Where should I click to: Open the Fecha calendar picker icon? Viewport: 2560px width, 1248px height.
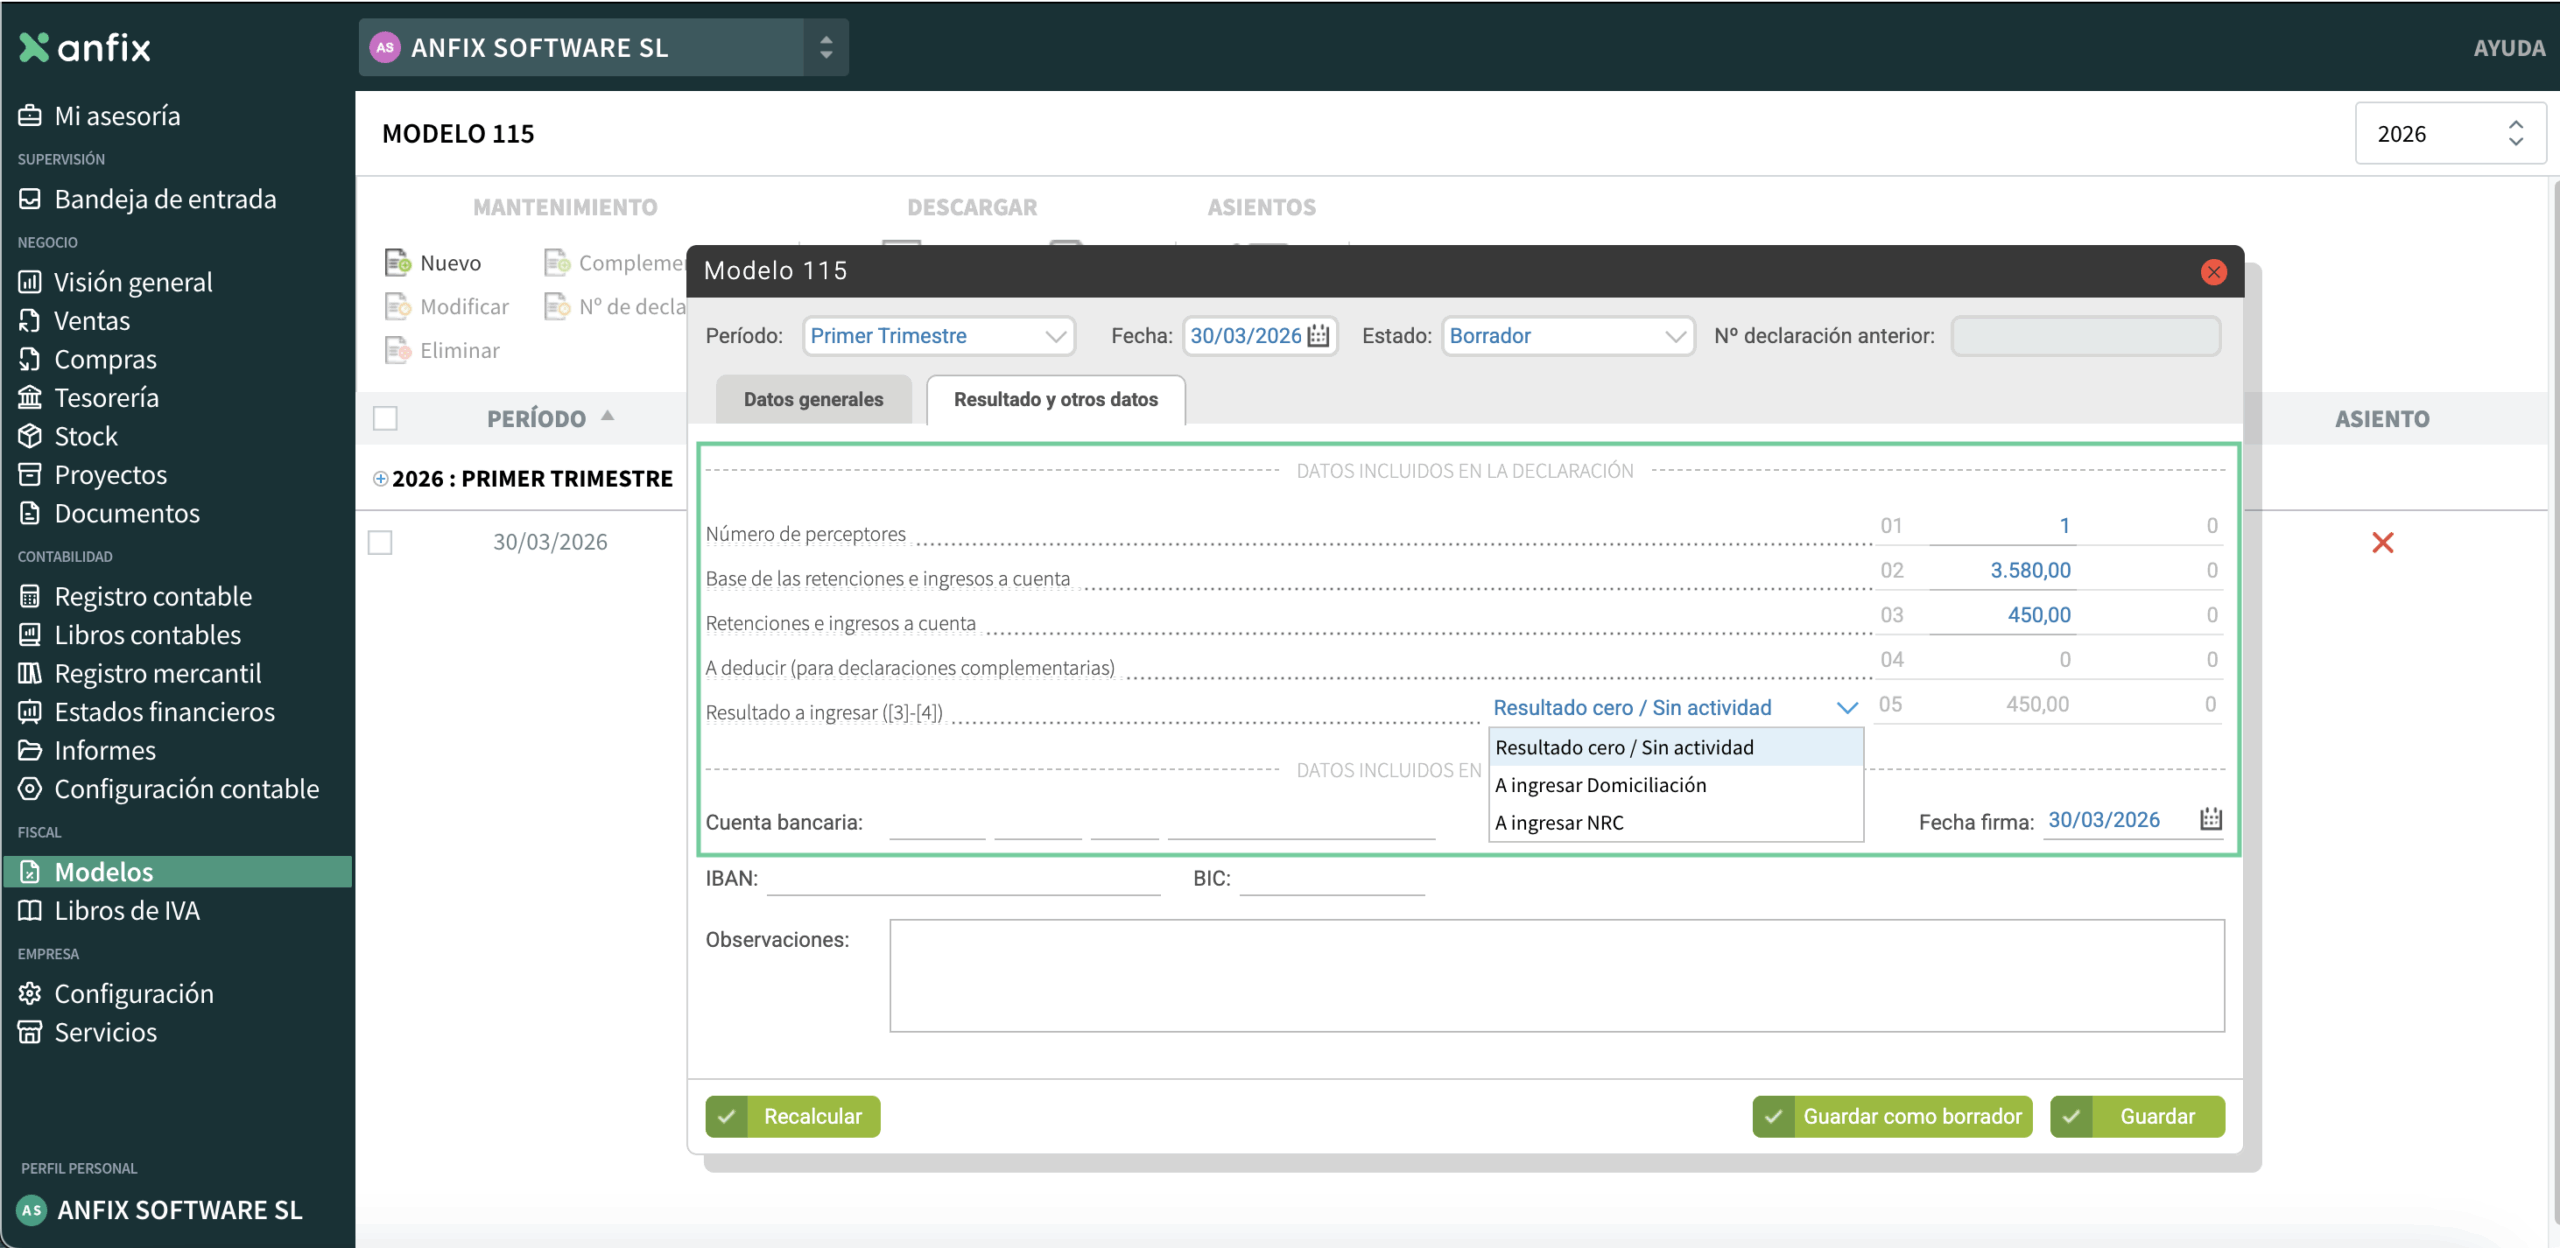(x=1319, y=336)
